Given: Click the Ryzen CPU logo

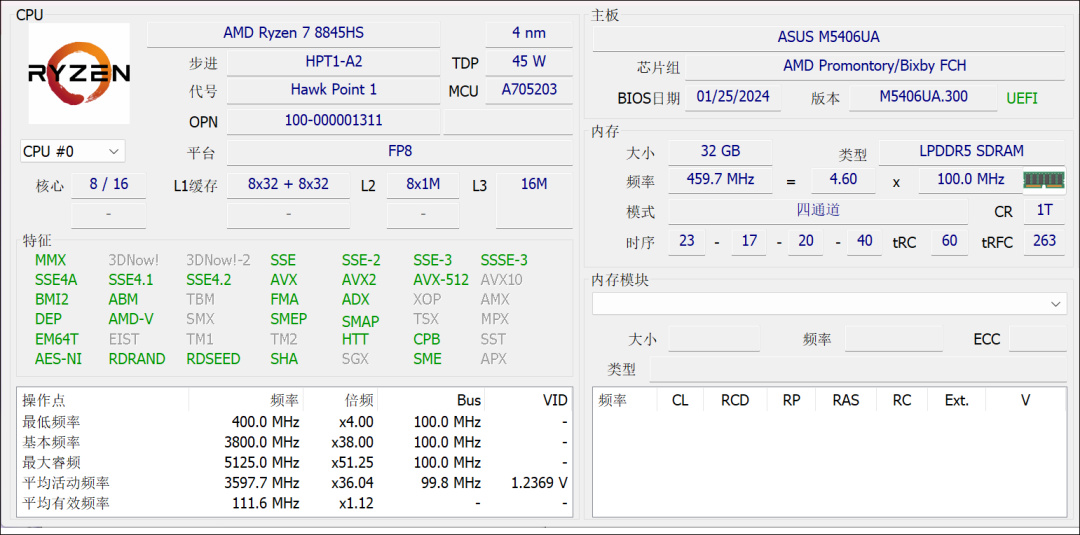Looking at the screenshot, I should pos(79,74).
